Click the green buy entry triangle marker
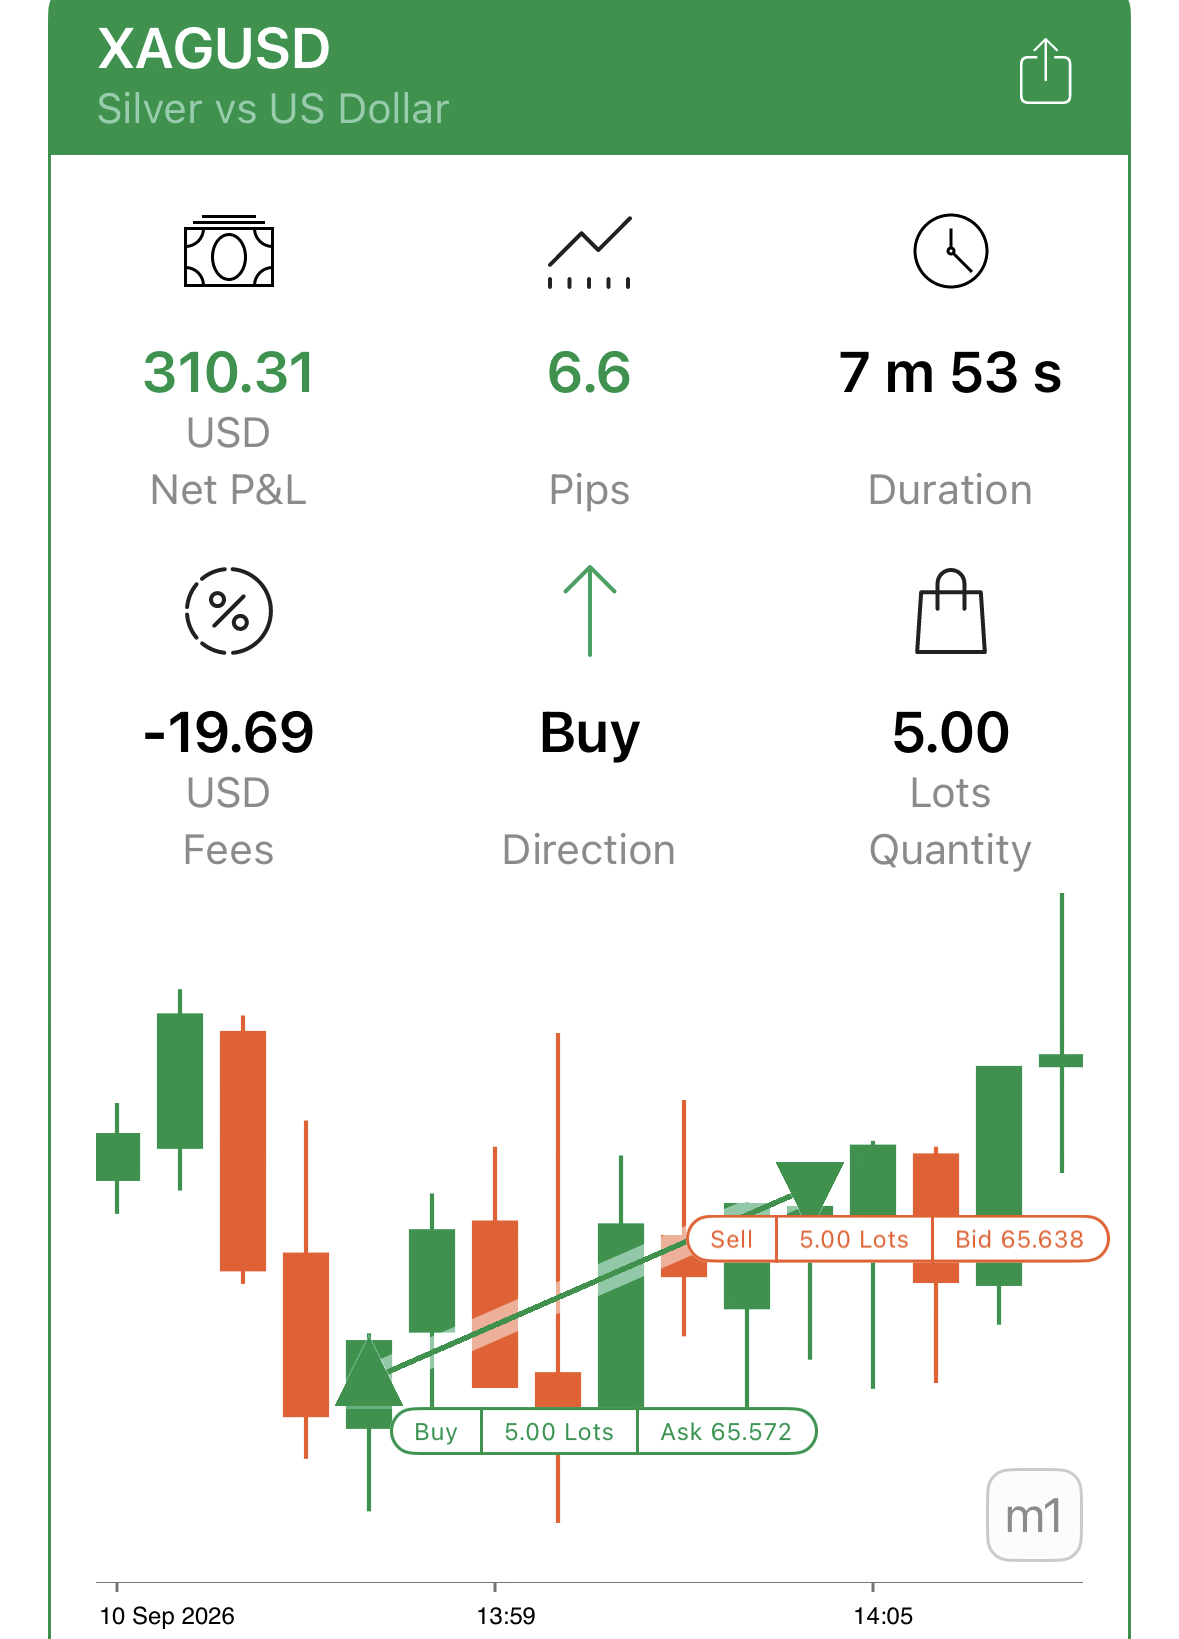The image size is (1179, 1639). (x=369, y=1371)
